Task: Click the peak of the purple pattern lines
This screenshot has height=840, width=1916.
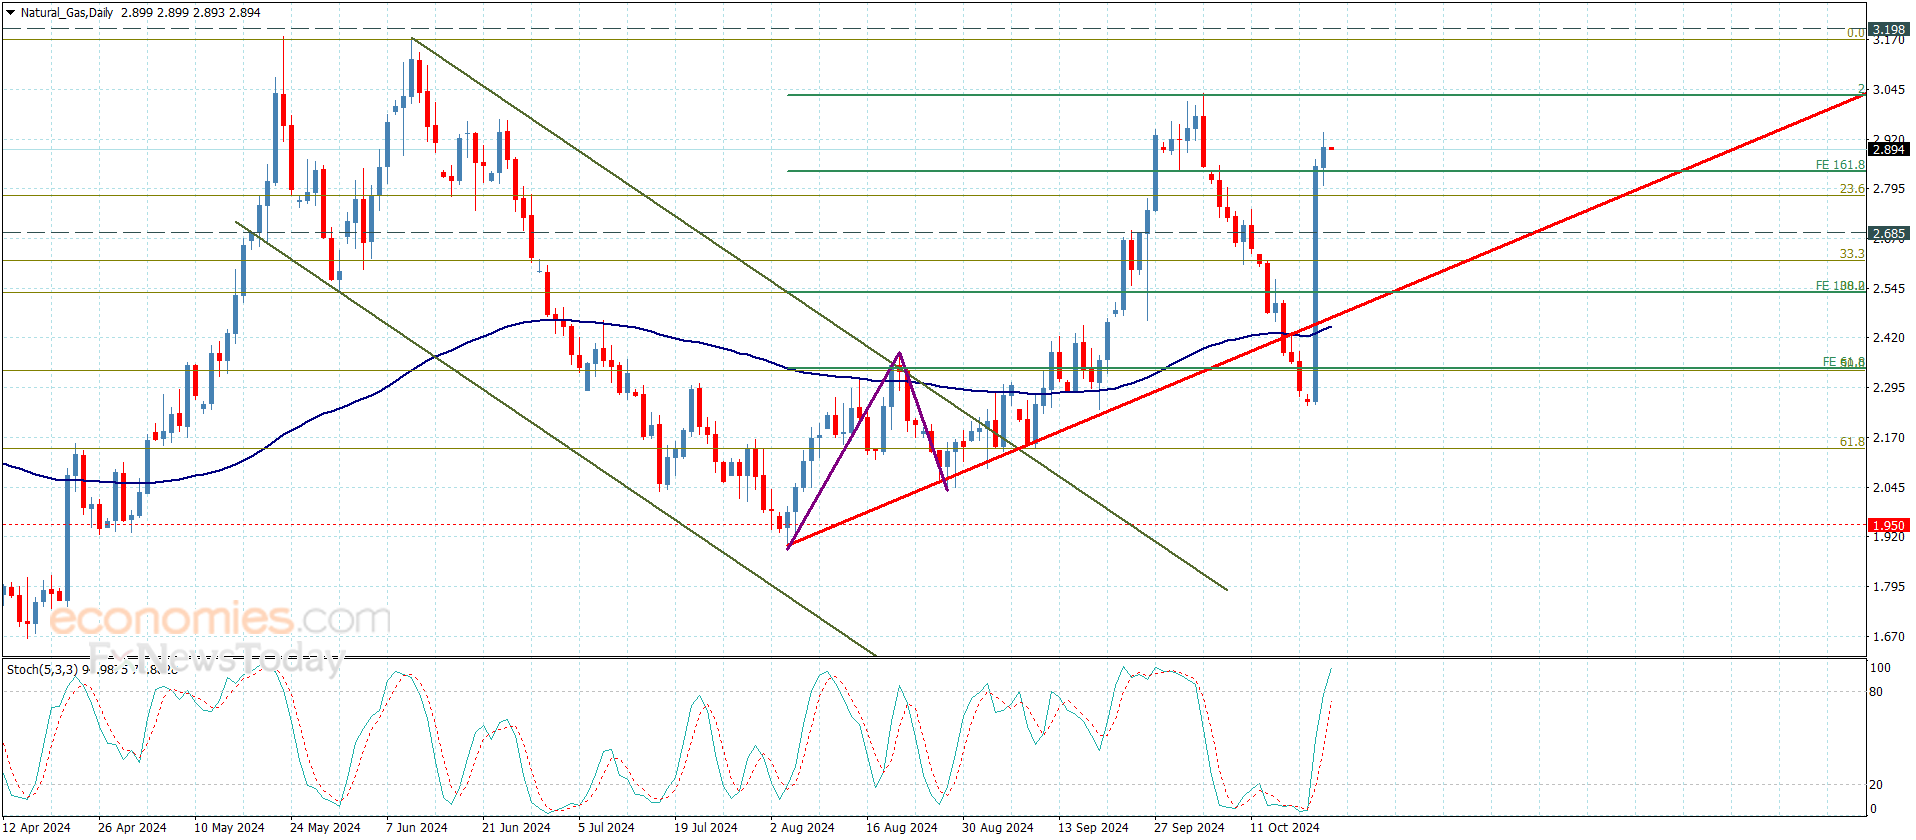Action: (x=899, y=353)
